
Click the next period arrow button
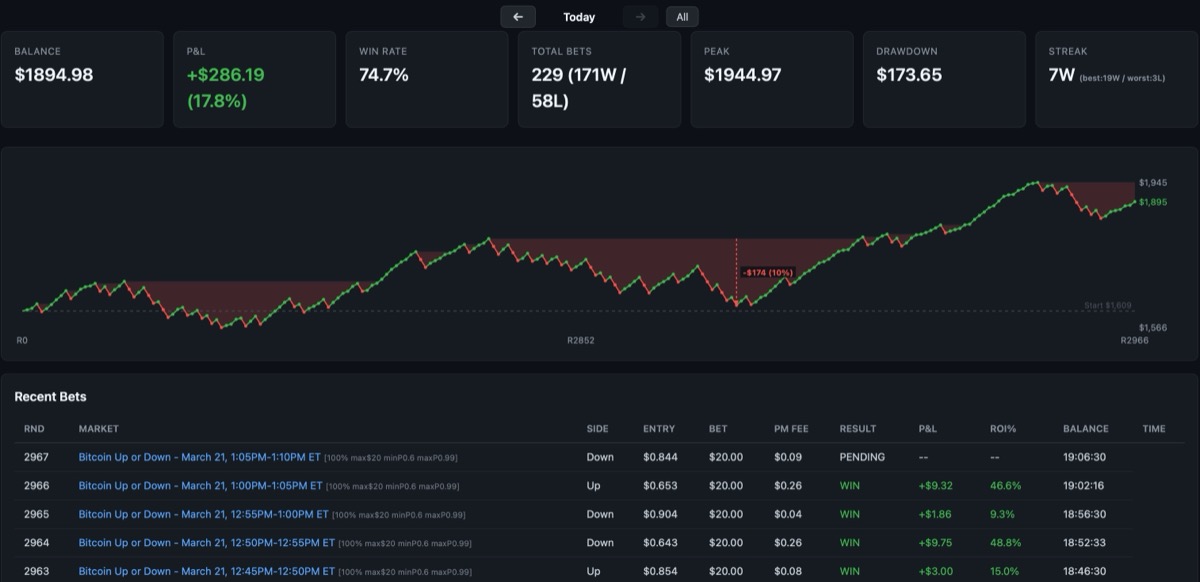pyautogui.click(x=639, y=17)
